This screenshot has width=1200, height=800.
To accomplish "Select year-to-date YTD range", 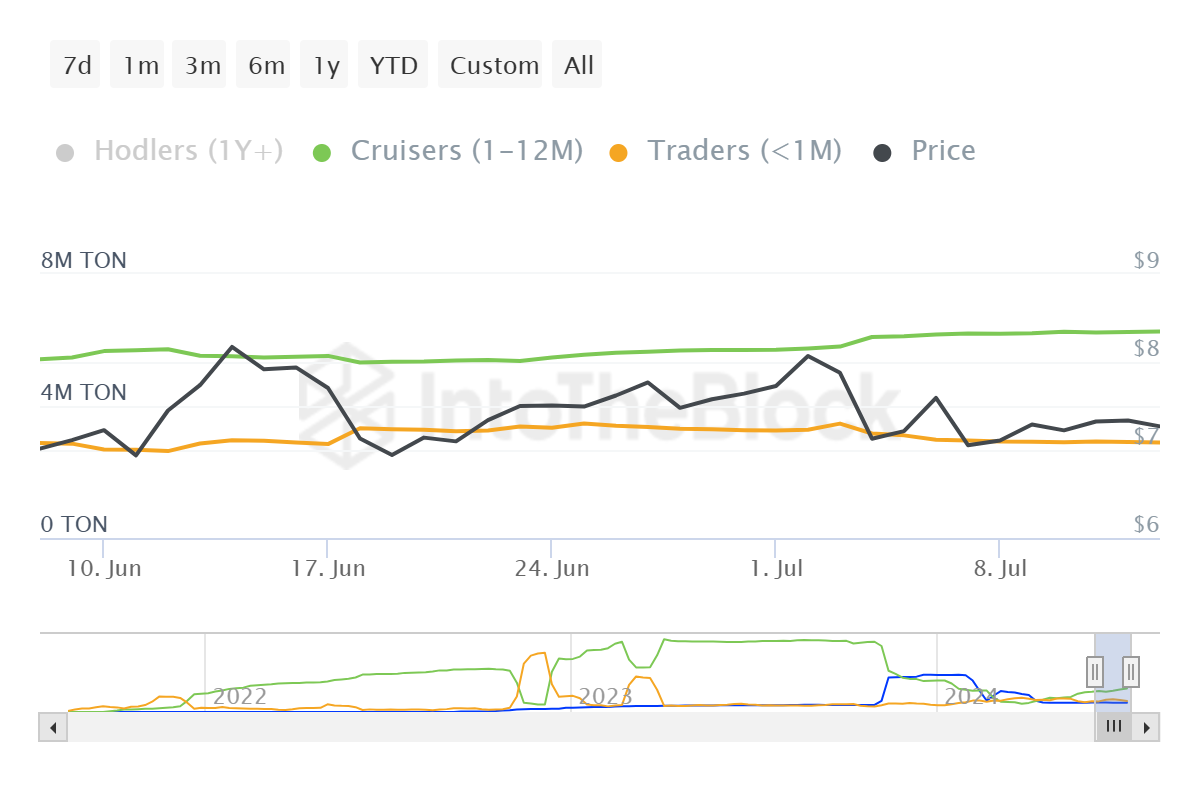I will [x=393, y=66].
